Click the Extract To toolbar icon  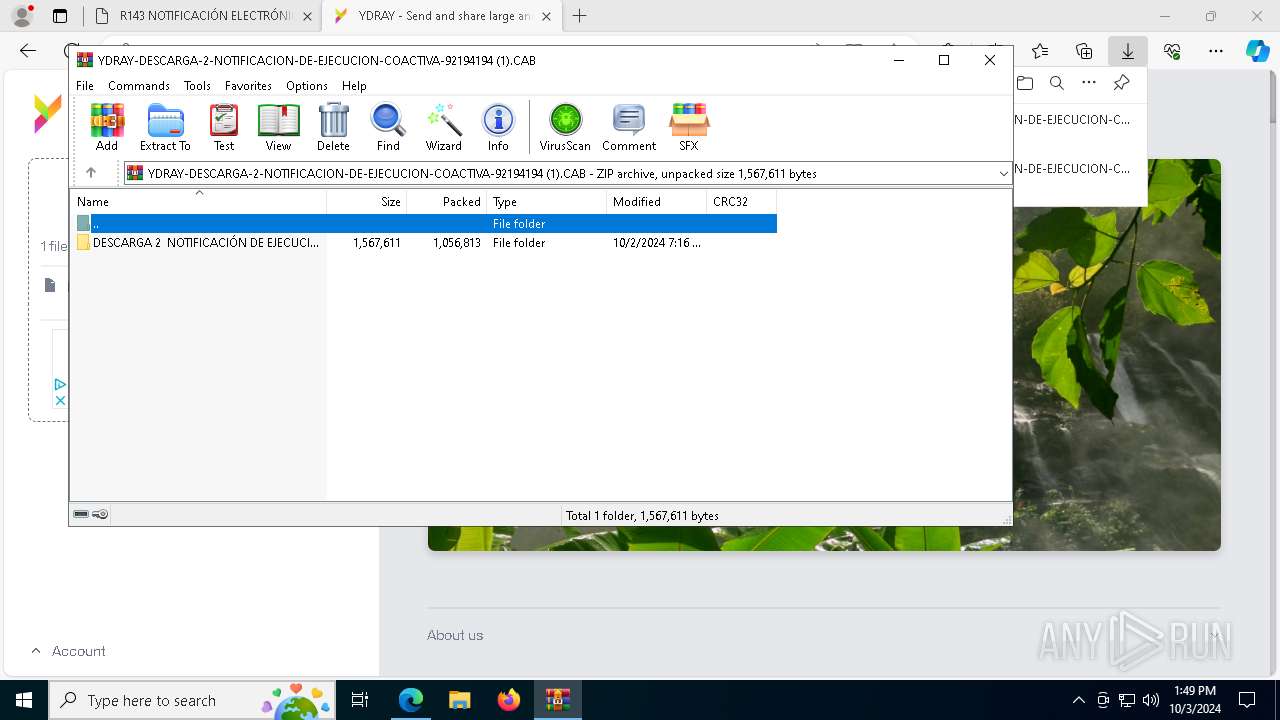pyautogui.click(x=165, y=127)
